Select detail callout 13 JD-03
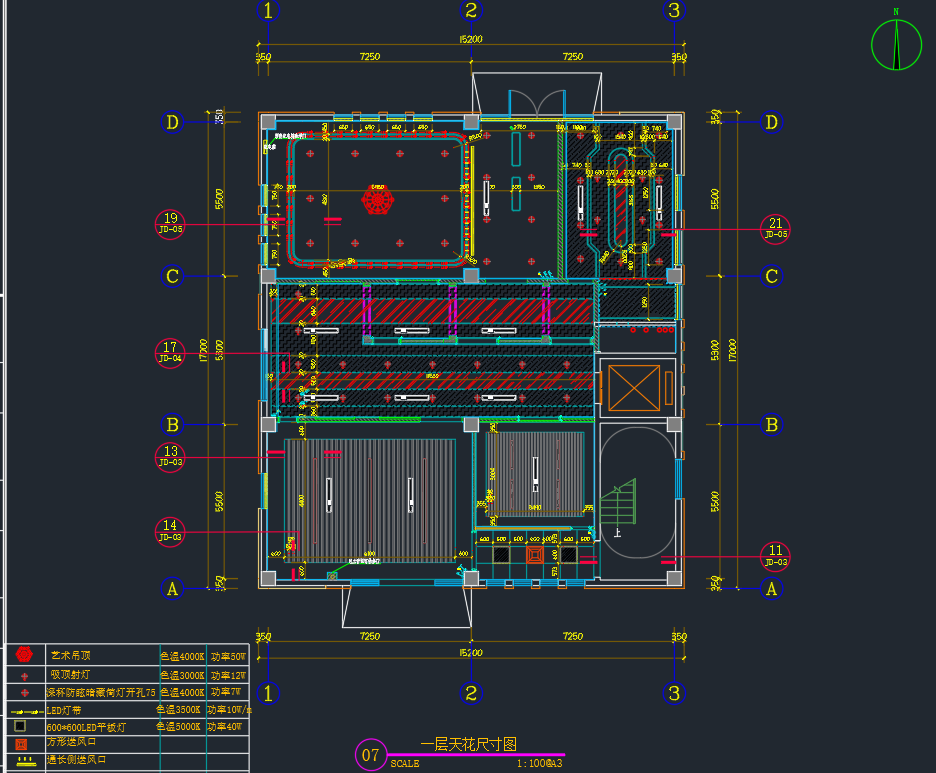The width and height of the screenshot is (936, 773). [x=170, y=457]
